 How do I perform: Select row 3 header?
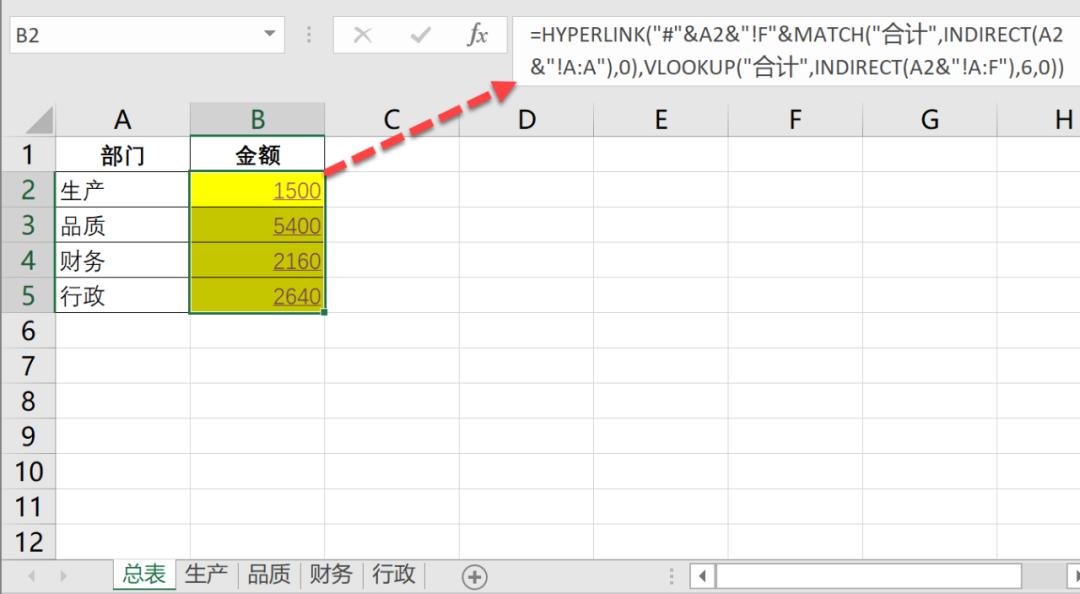click(27, 225)
